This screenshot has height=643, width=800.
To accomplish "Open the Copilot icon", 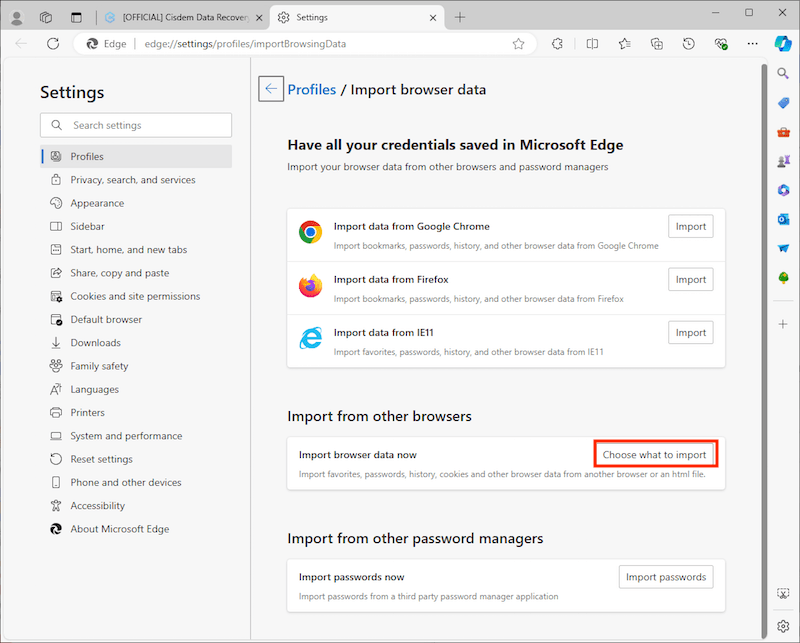I will tap(783, 44).
